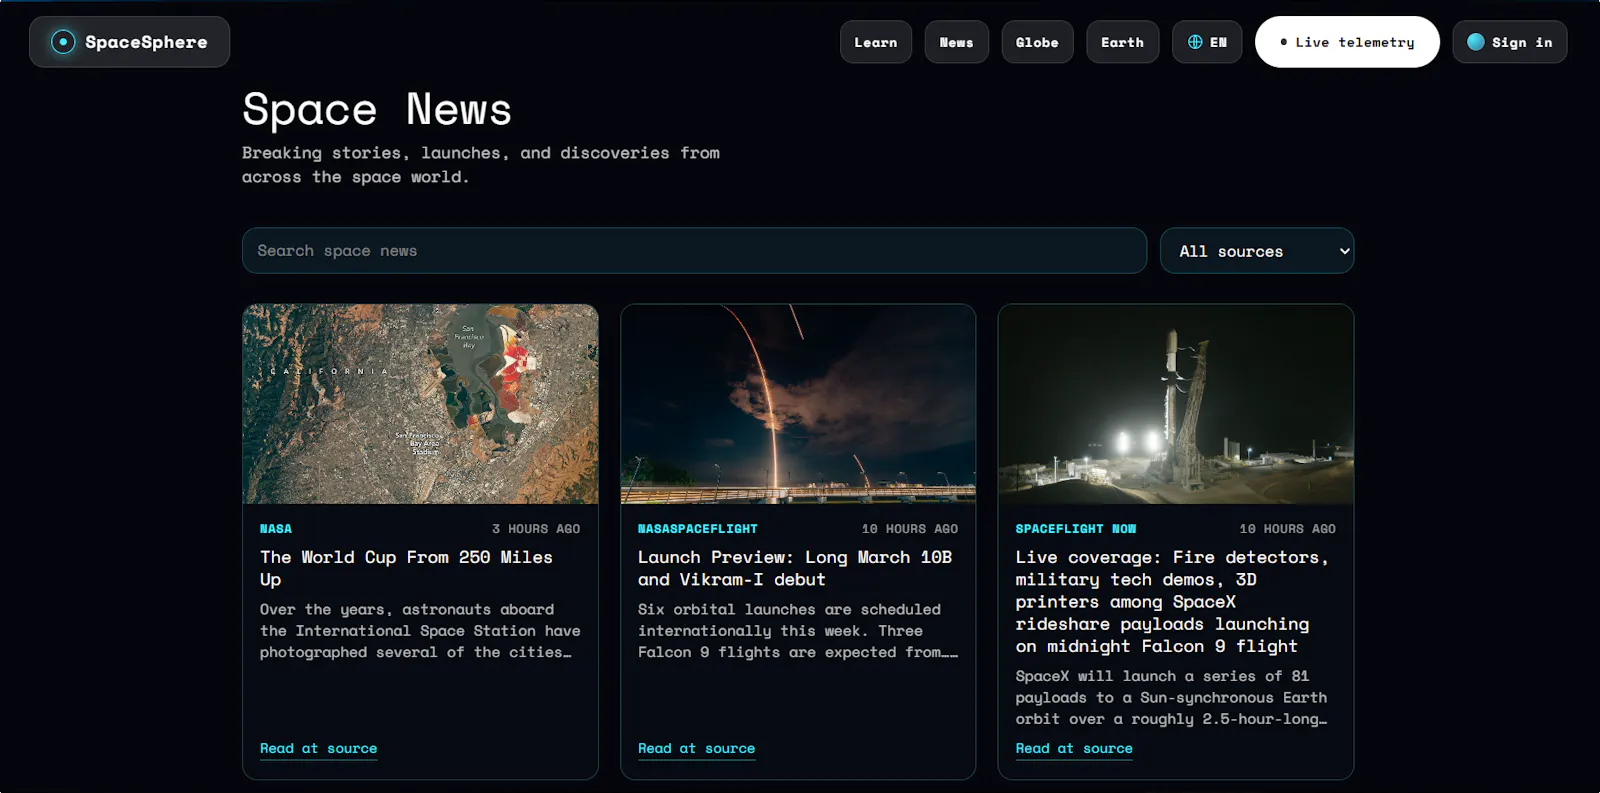This screenshot has width=1600, height=793.
Task: Click the dot indicator in Live telemetry
Action: click(1284, 42)
